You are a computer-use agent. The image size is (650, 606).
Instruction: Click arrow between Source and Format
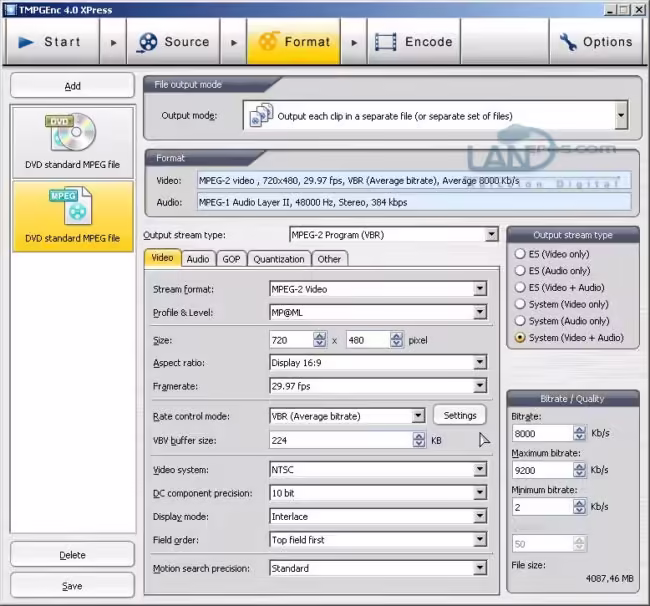[x=234, y=42]
